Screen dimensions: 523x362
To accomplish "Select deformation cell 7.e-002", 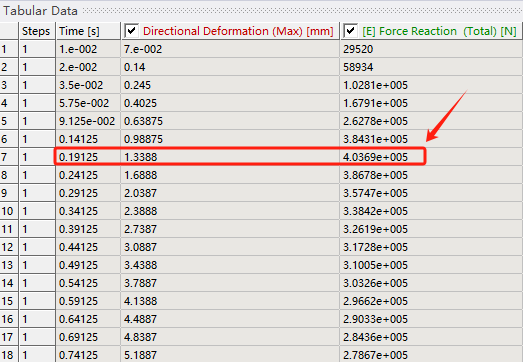I will click(230, 49).
